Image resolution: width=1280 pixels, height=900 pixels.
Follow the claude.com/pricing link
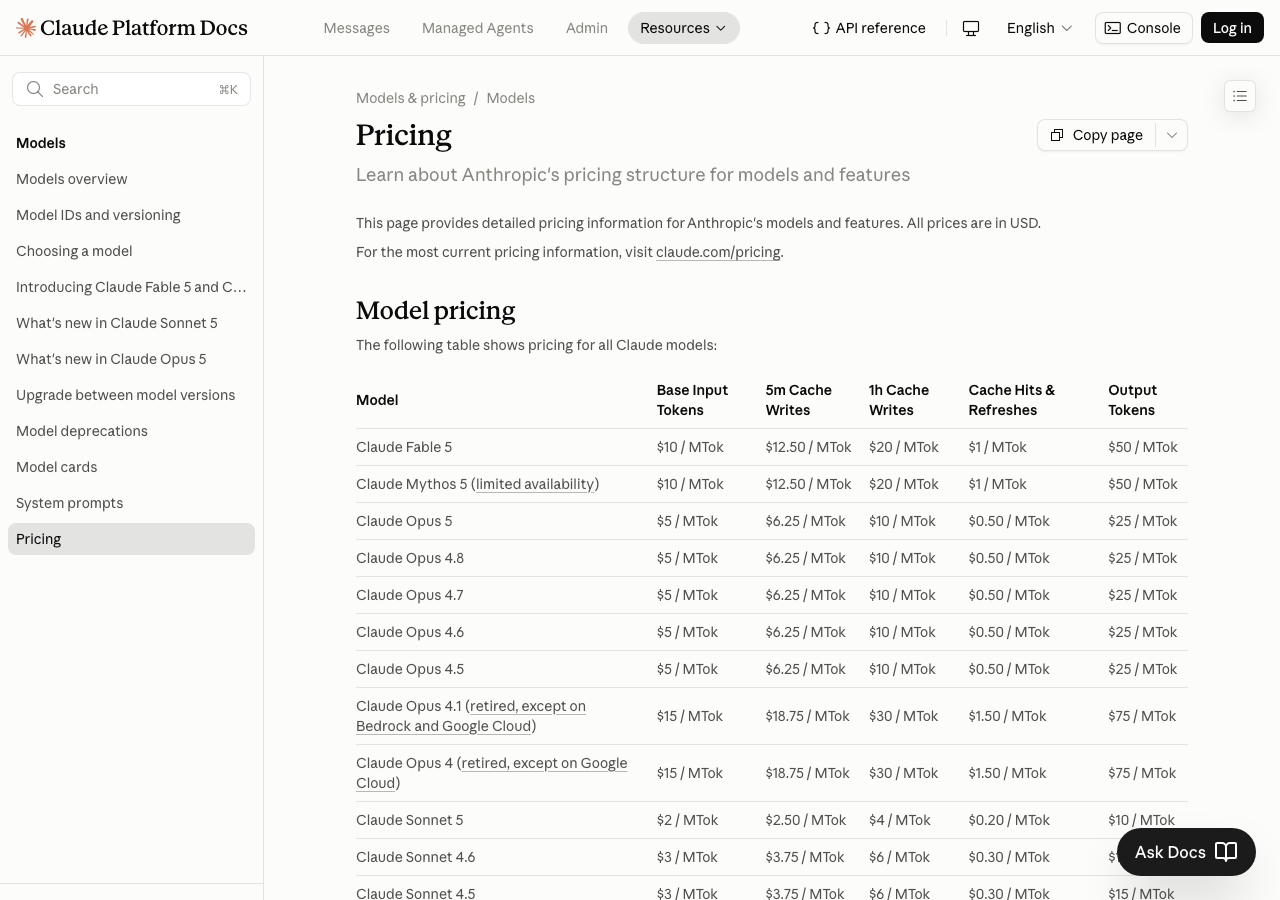[x=718, y=252]
